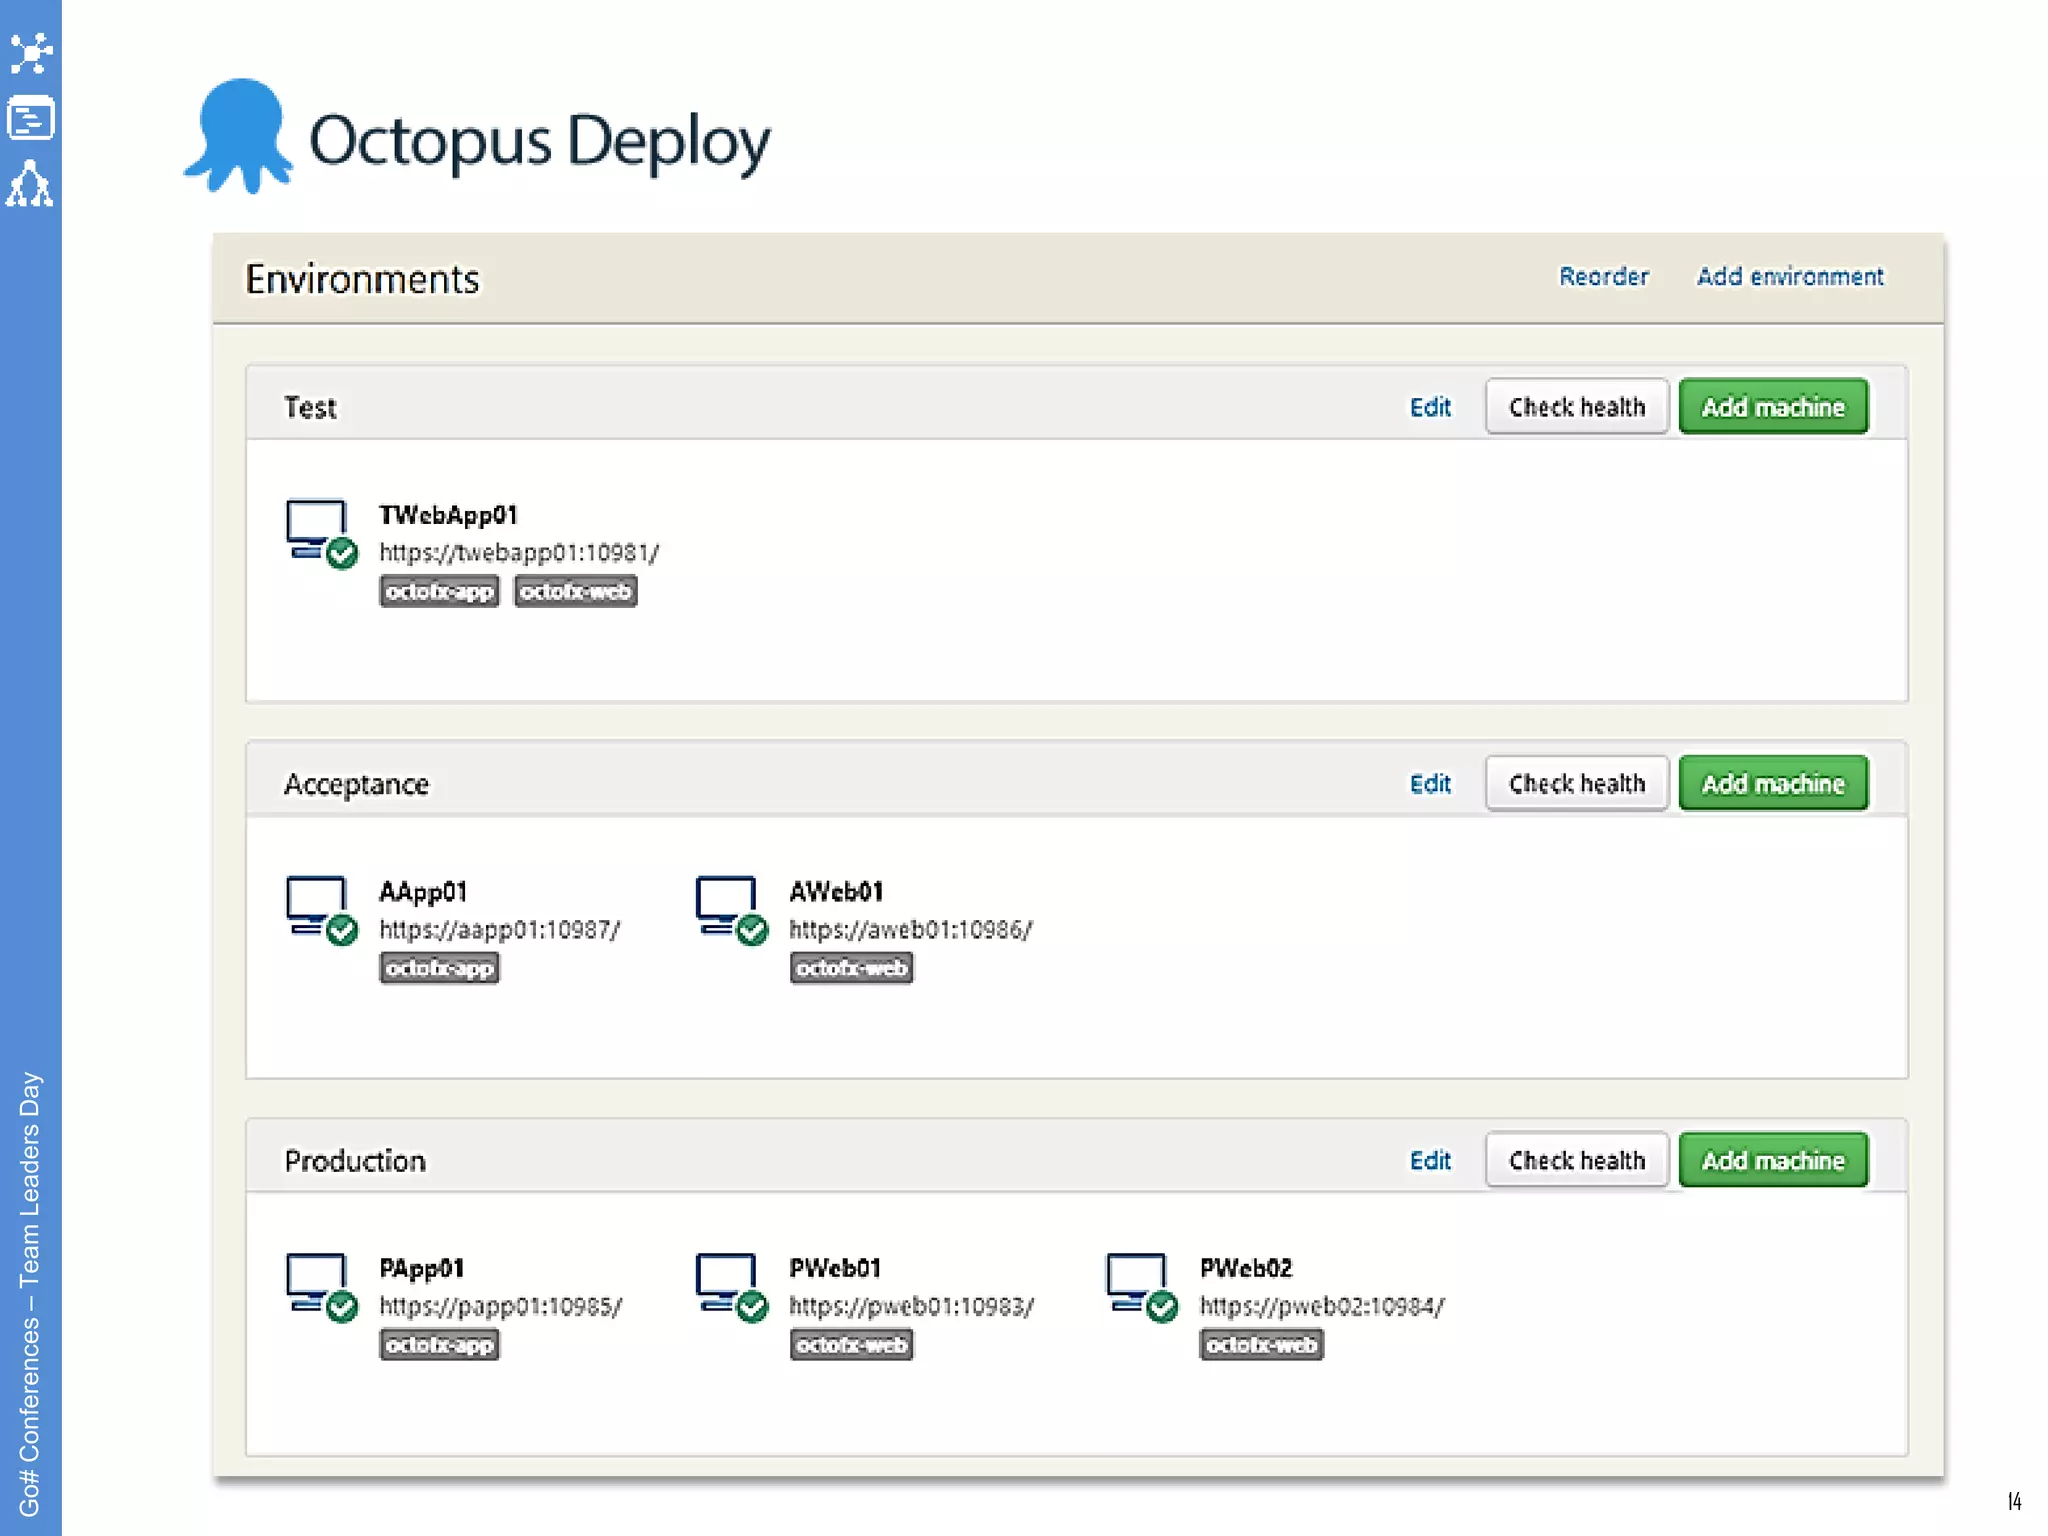Click the network nodes icon in sidebar

(x=30, y=53)
